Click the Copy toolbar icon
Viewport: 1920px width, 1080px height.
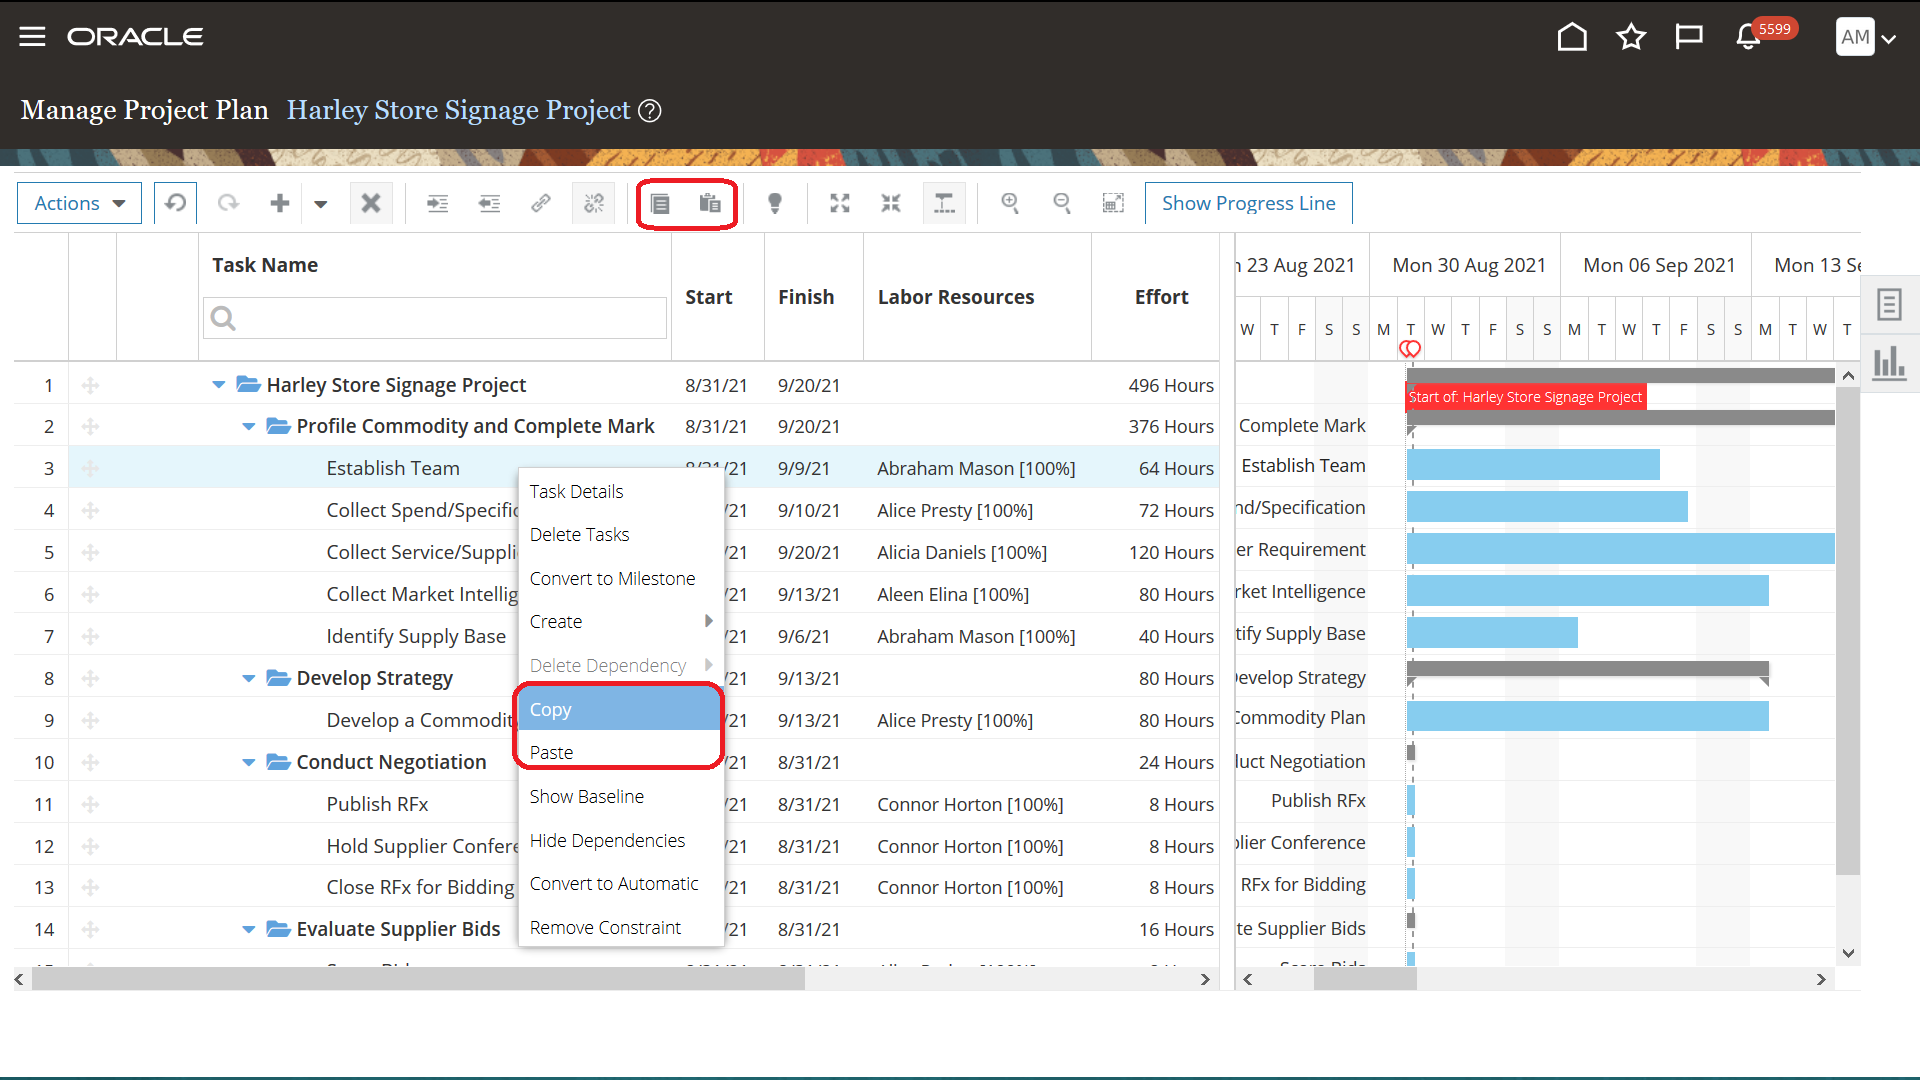(660, 203)
